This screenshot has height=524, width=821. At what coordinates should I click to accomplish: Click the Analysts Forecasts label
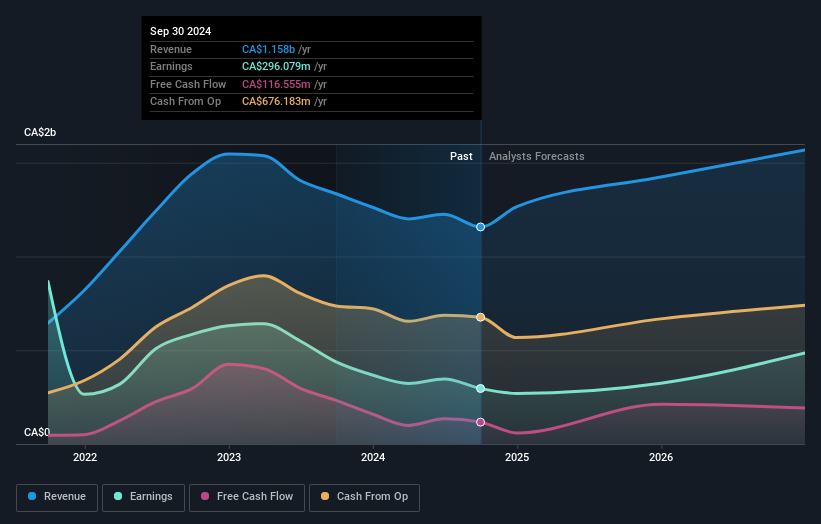click(537, 157)
